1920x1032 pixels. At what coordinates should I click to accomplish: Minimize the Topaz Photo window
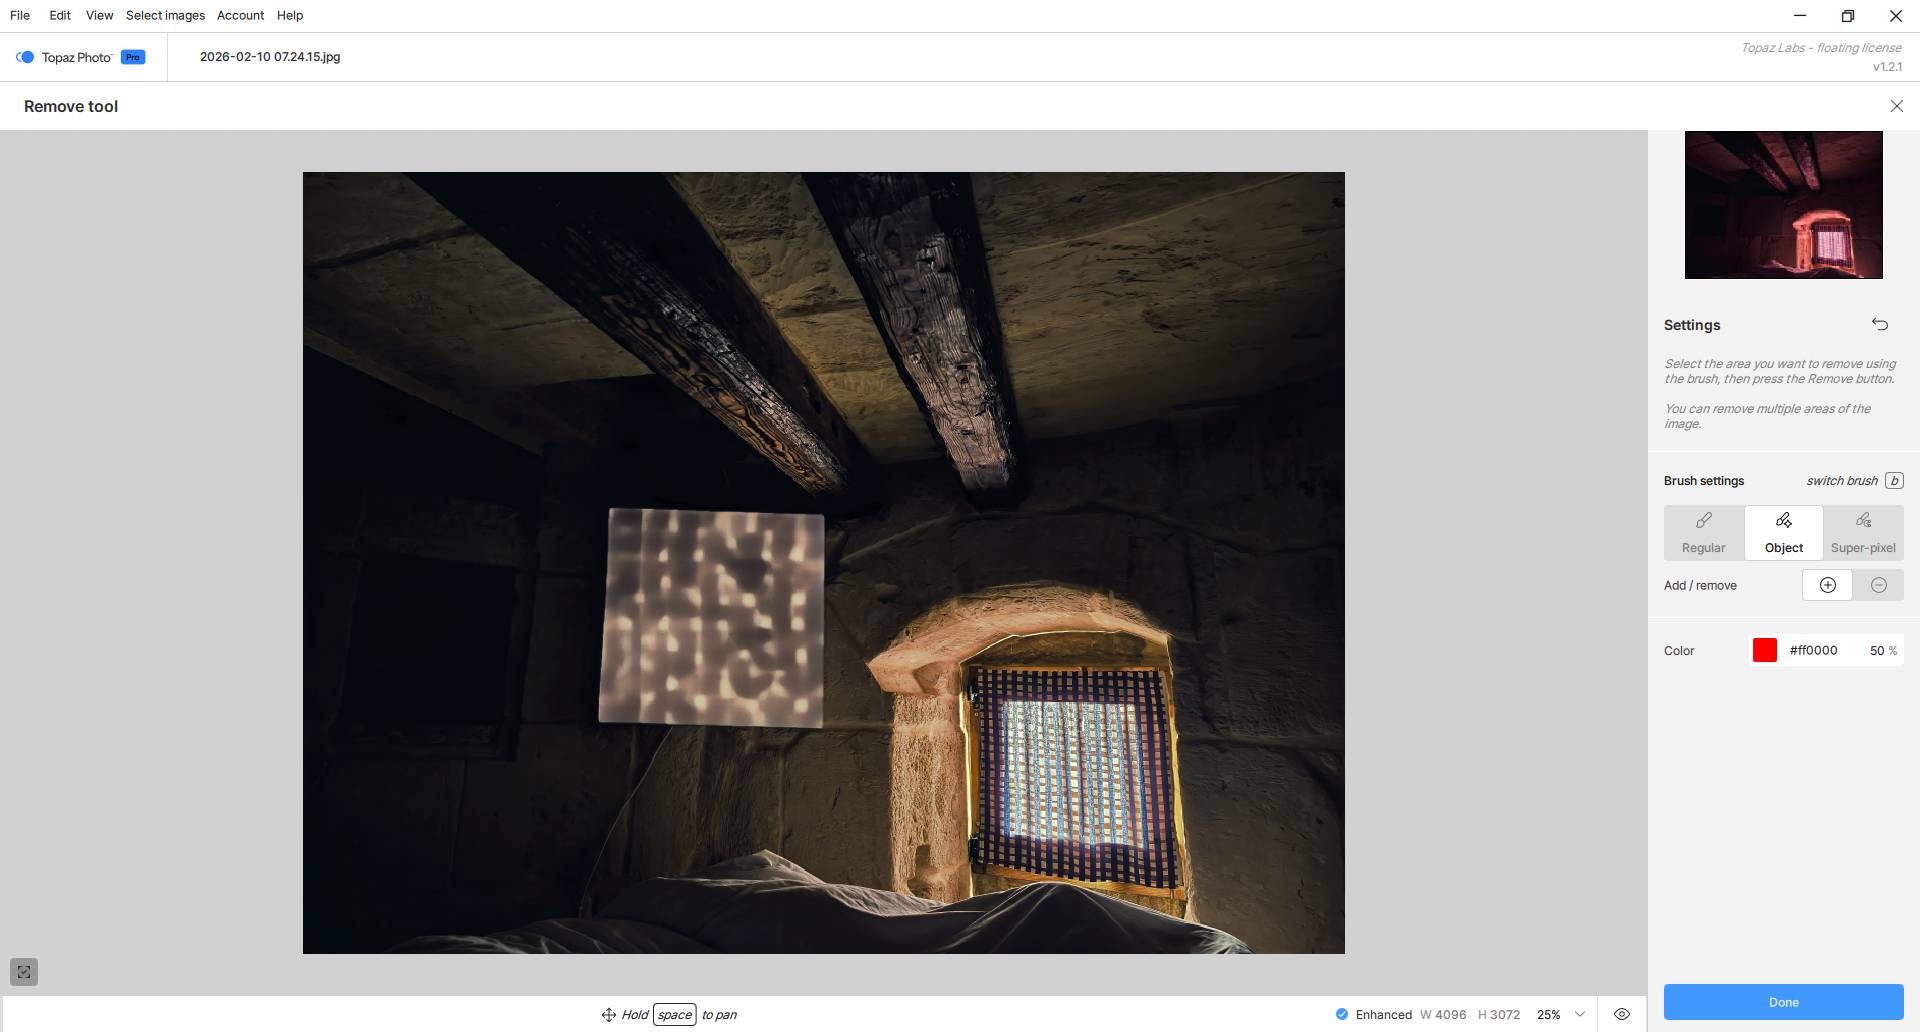pyautogui.click(x=1800, y=16)
